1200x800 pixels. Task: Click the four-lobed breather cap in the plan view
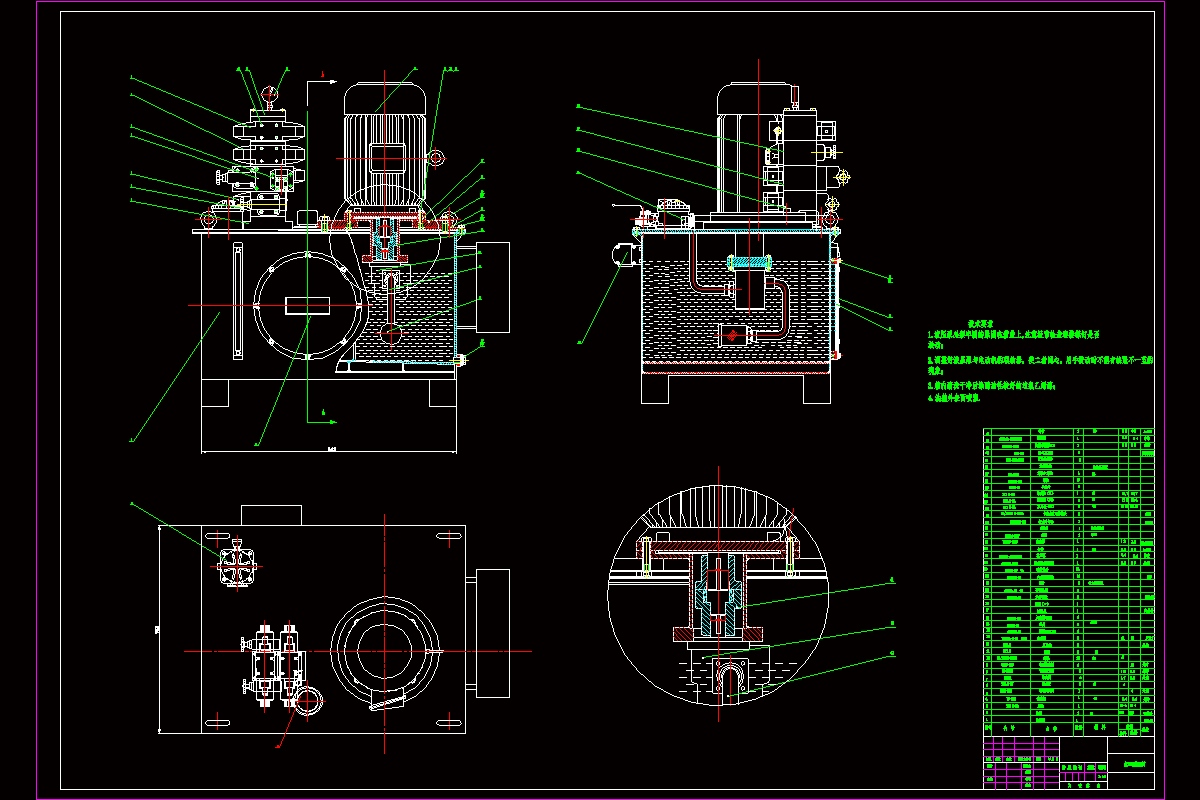click(x=238, y=566)
